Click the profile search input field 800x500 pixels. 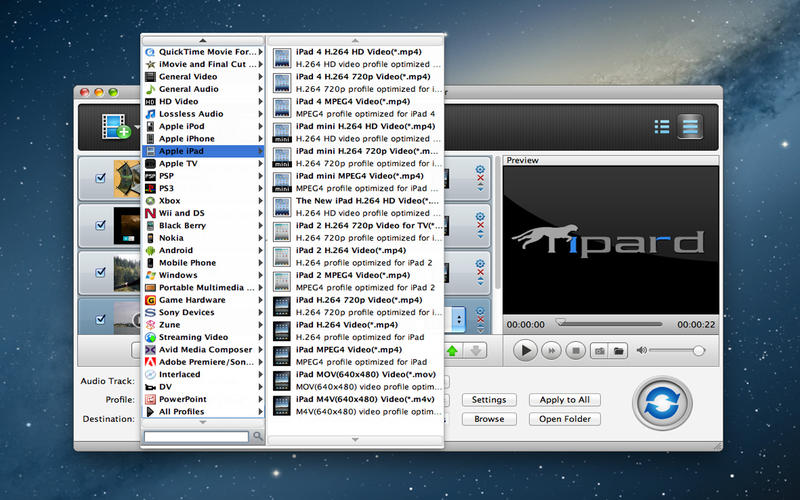click(196, 437)
